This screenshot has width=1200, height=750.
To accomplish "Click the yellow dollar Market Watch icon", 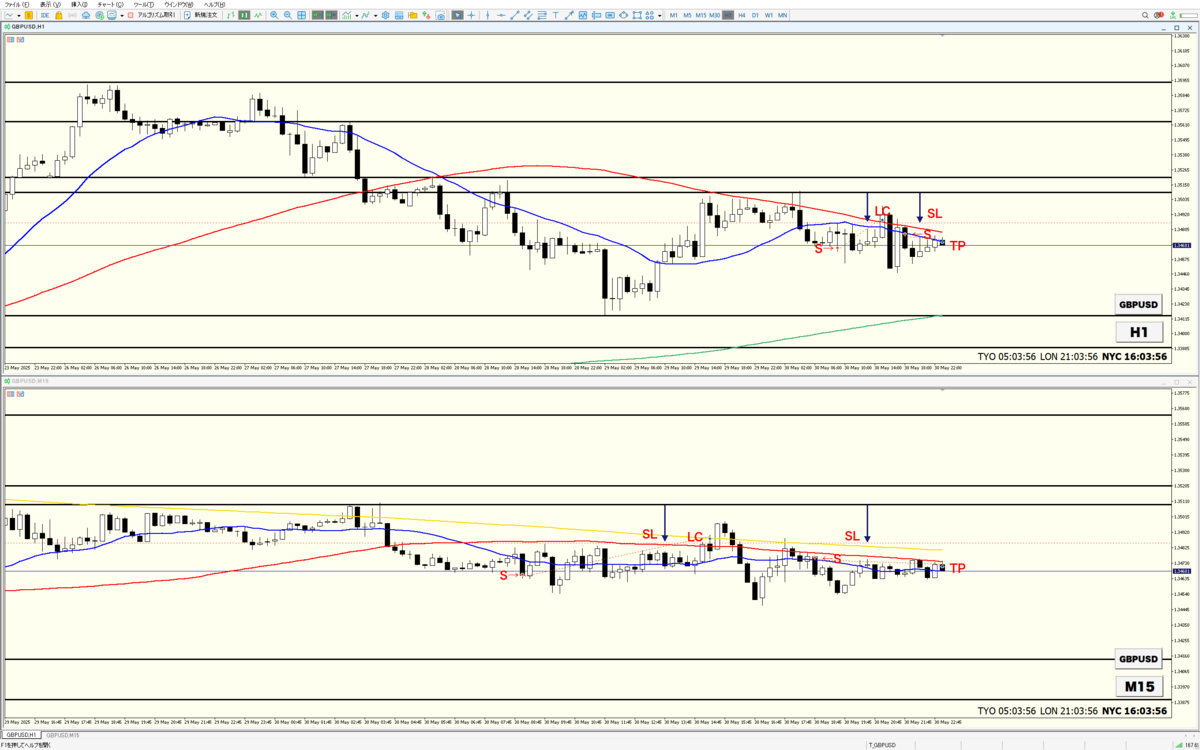I will tap(29, 15).
